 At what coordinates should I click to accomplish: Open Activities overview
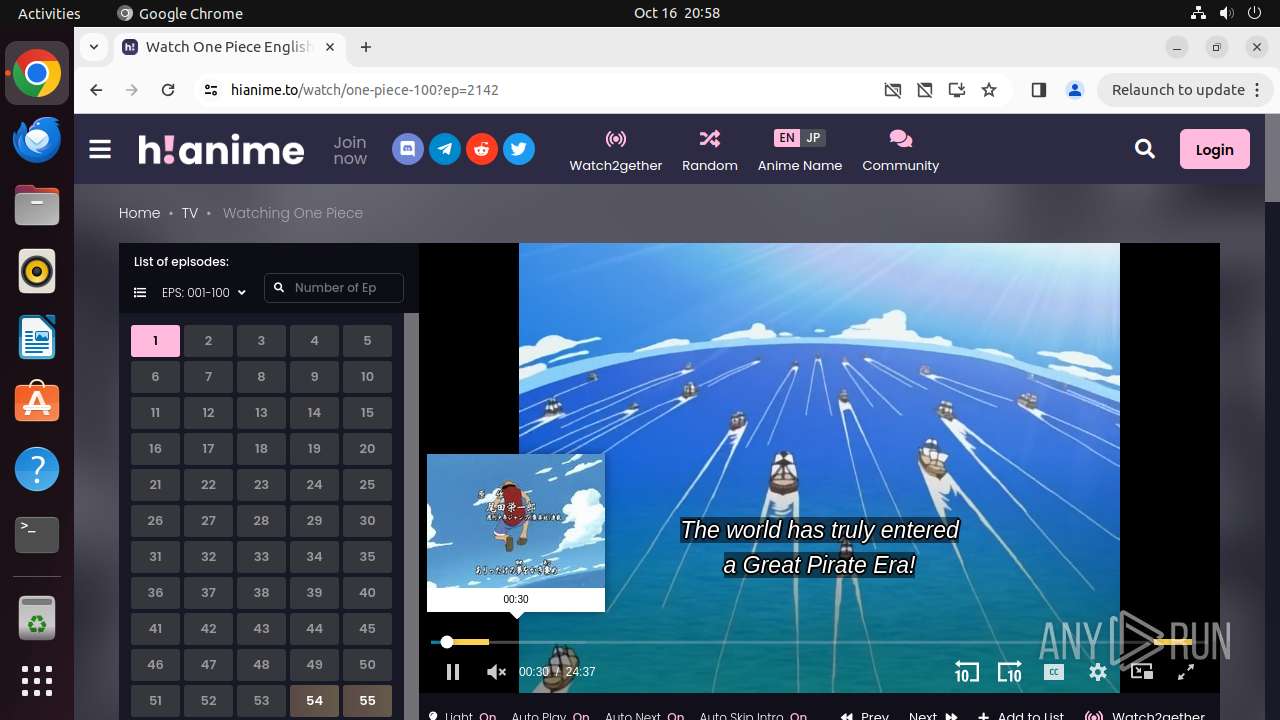pyautogui.click(x=49, y=13)
